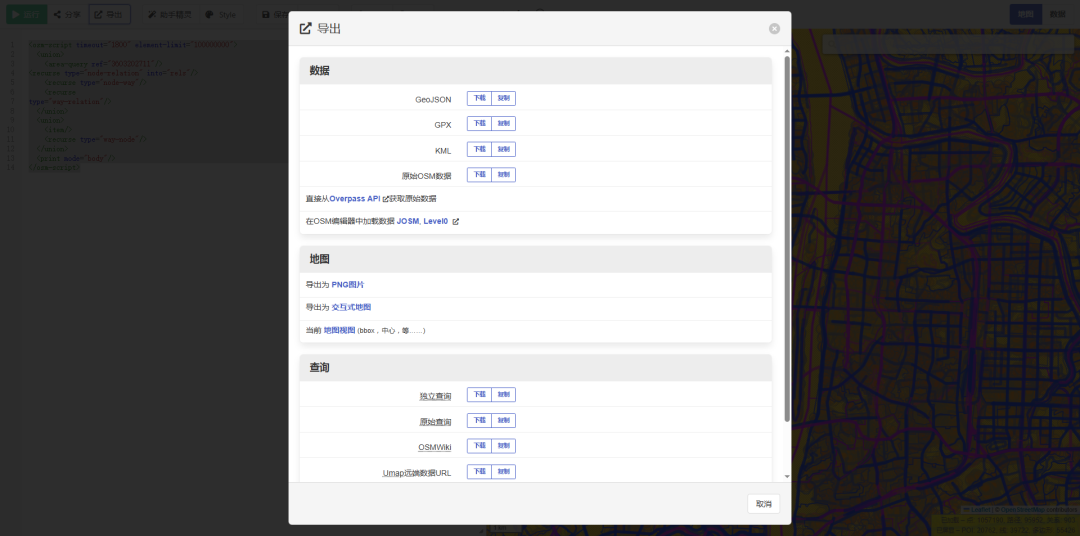Copy the GPX export

click(503, 123)
